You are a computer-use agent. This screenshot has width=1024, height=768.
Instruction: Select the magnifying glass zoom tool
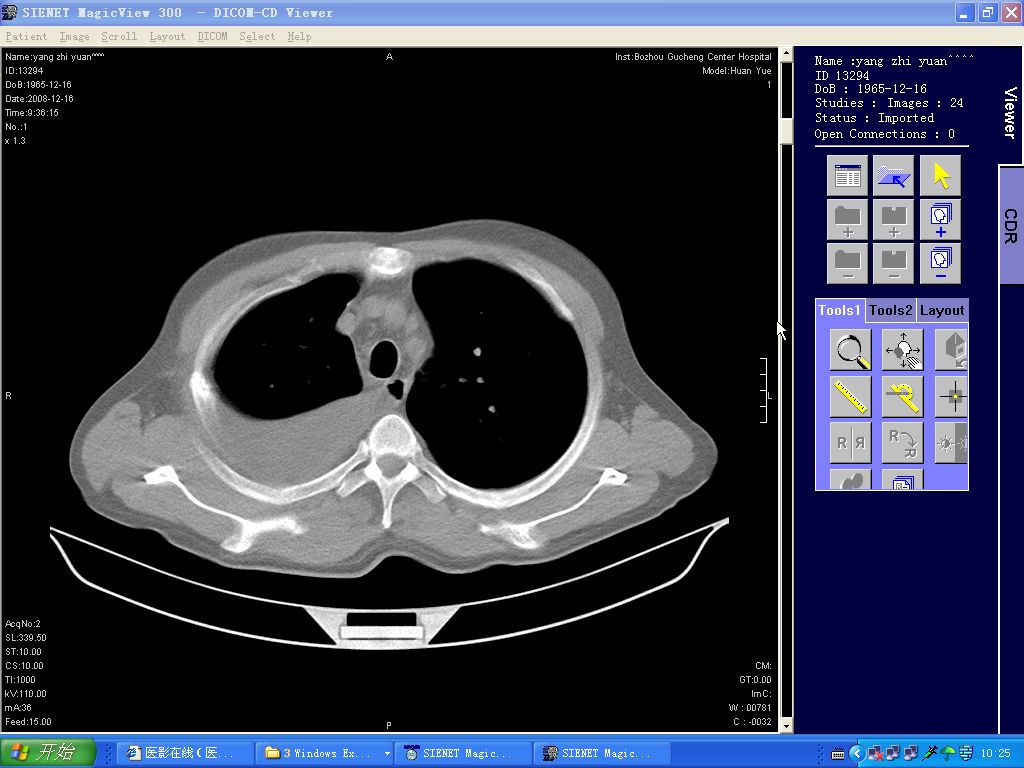pyautogui.click(x=850, y=349)
